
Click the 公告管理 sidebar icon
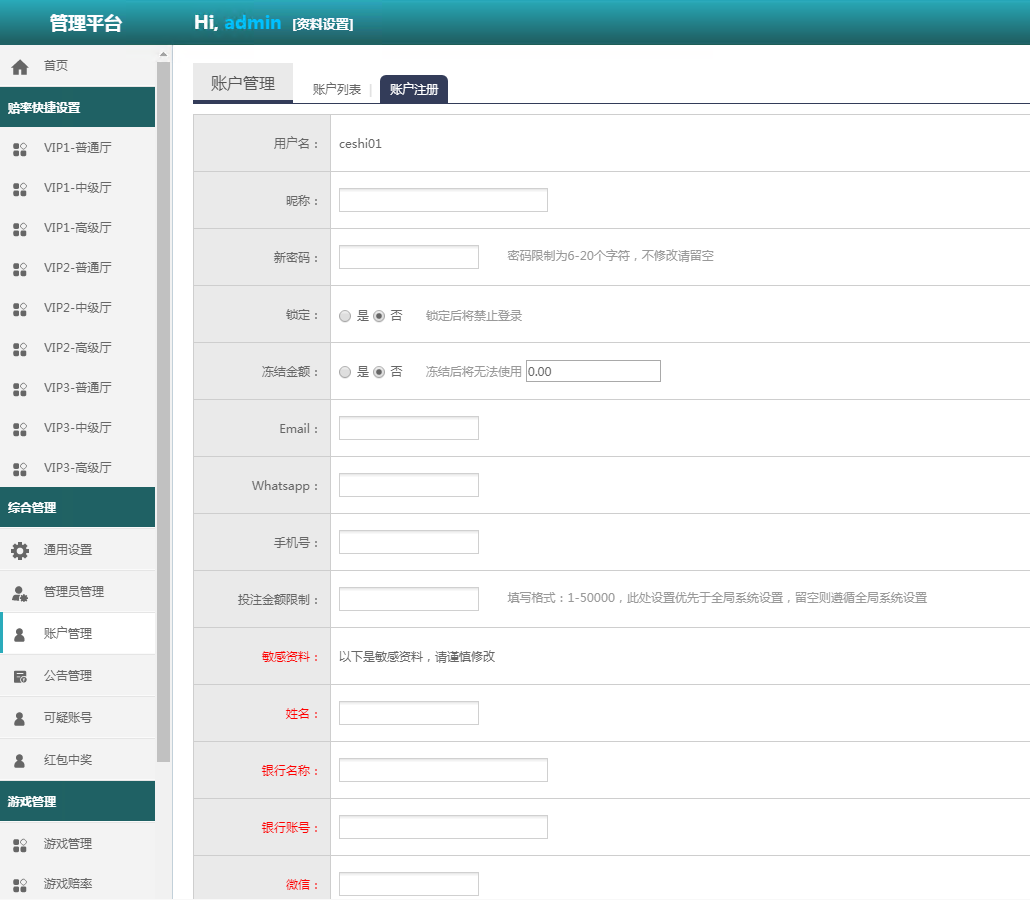(19, 676)
